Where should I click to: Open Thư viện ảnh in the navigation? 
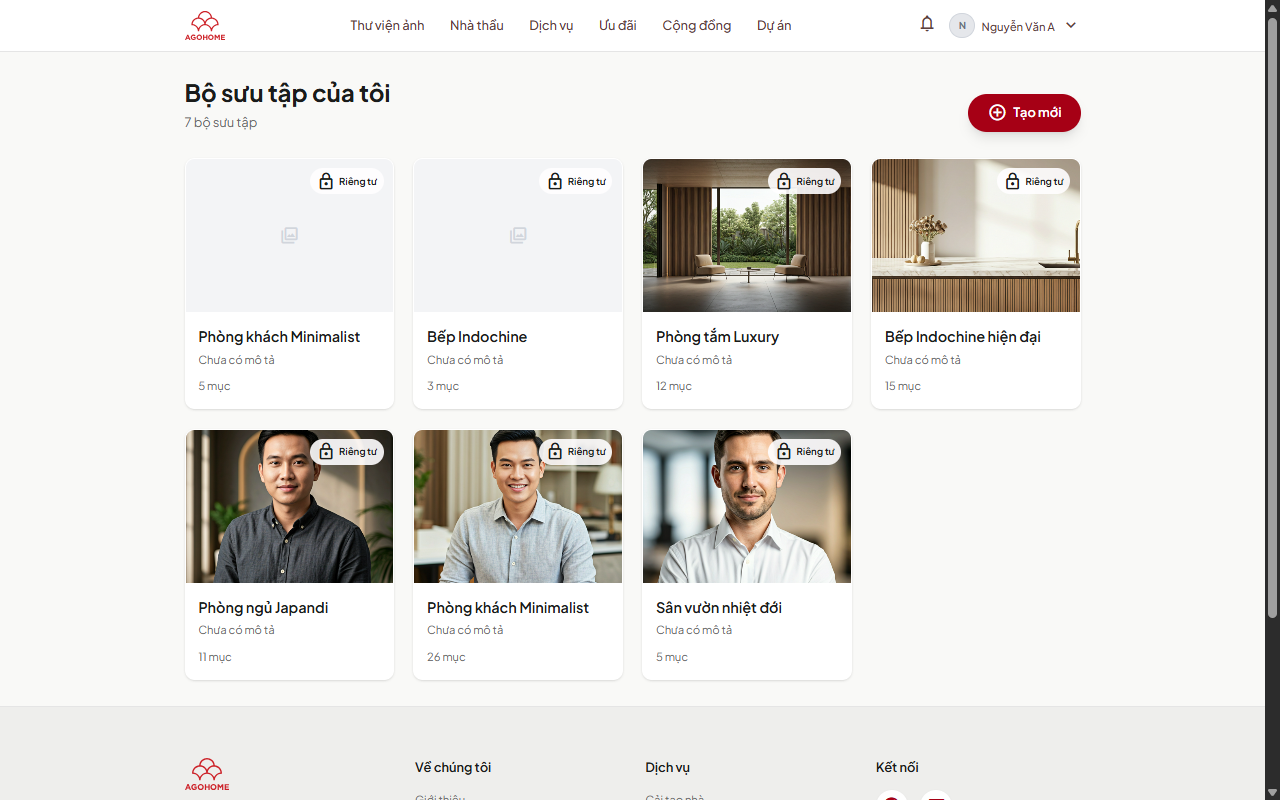pos(387,26)
